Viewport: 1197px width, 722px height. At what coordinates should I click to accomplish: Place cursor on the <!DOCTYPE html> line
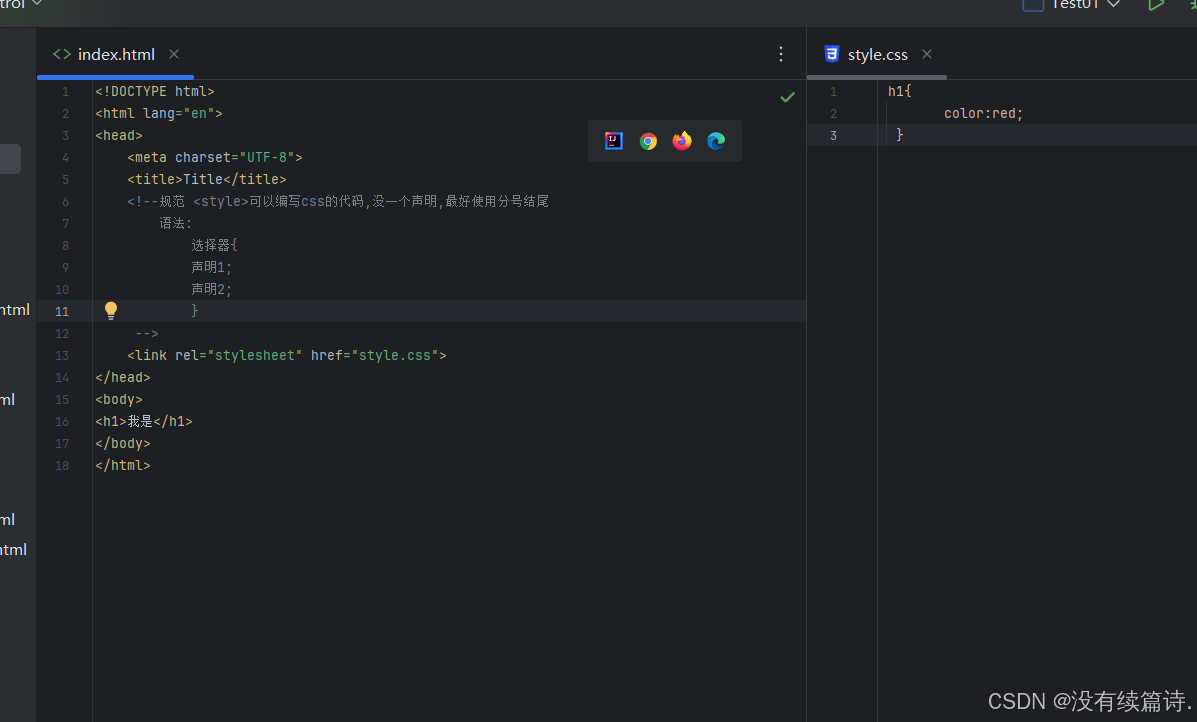(x=155, y=92)
